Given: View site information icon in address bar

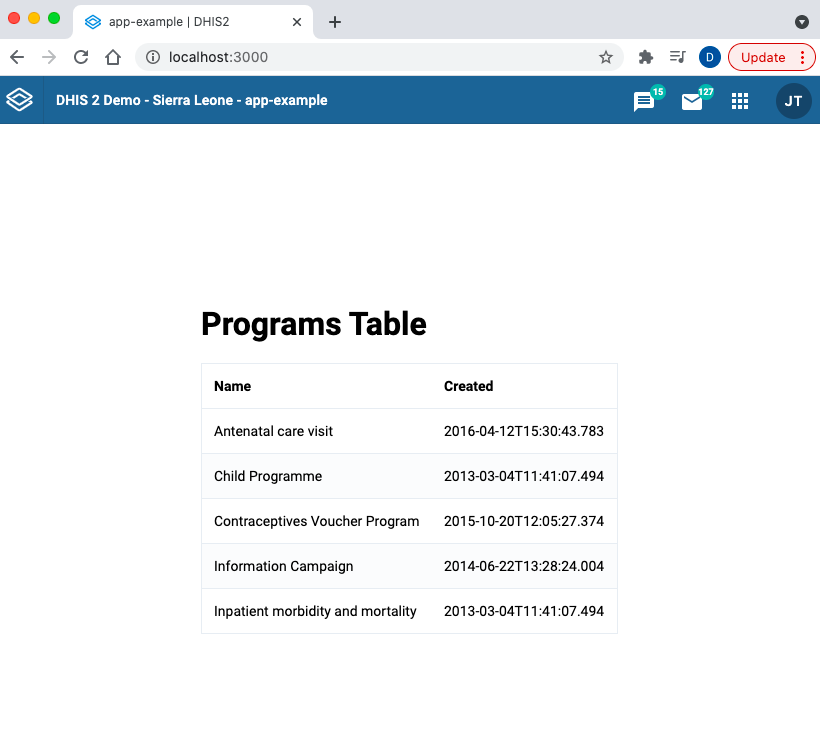Looking at the screenshot, I should pyautogui.click(x=153, y=57).
